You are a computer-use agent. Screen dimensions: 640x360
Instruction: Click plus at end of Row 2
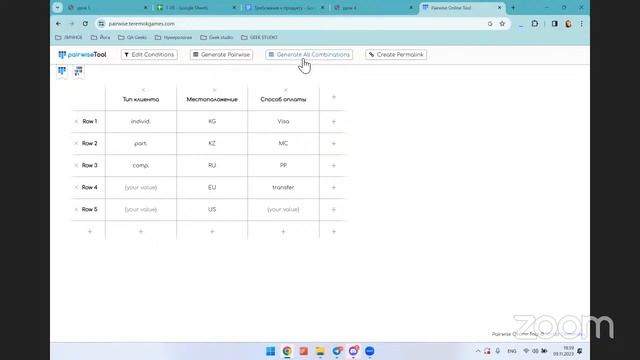pos(334,144)
